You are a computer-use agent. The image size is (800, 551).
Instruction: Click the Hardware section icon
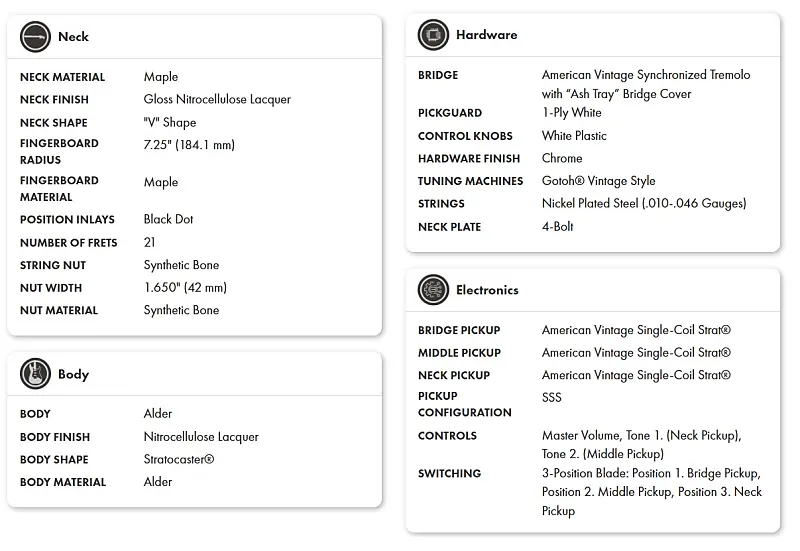click(433, 35)
